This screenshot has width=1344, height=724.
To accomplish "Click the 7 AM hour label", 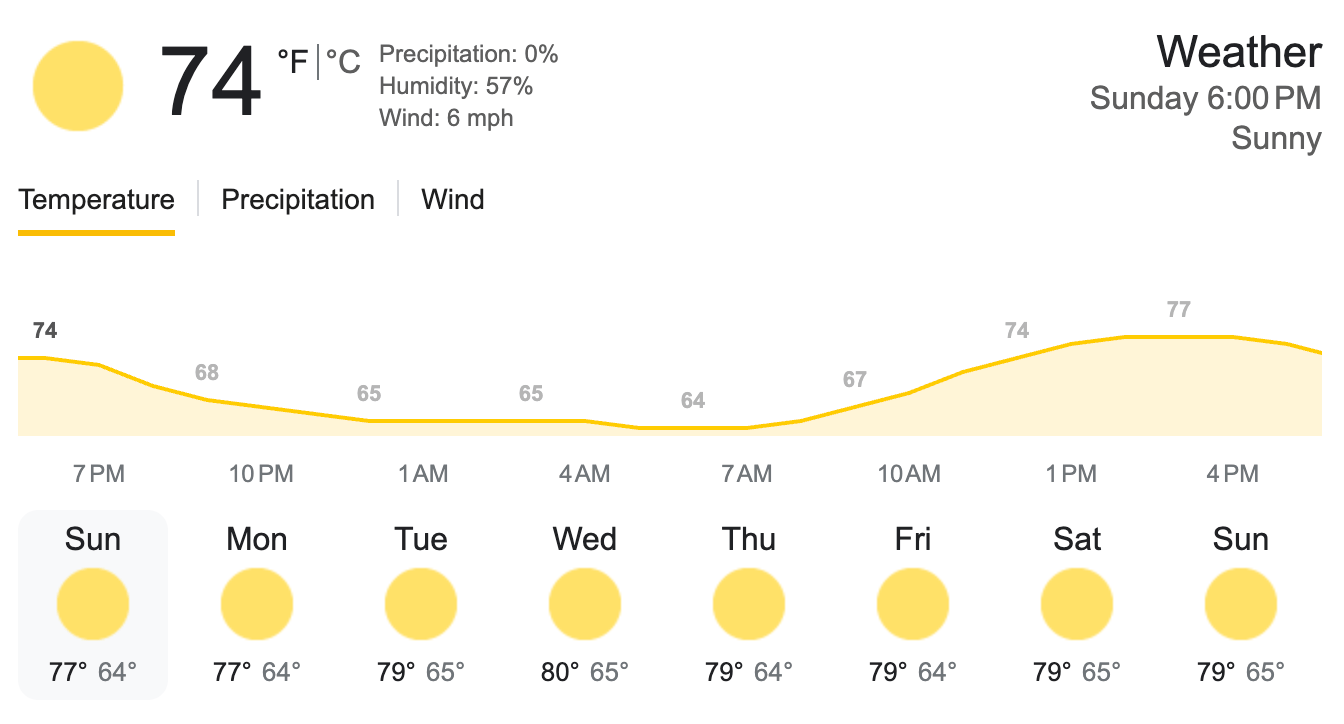I will pyautogui.click(x=747, y=474).
